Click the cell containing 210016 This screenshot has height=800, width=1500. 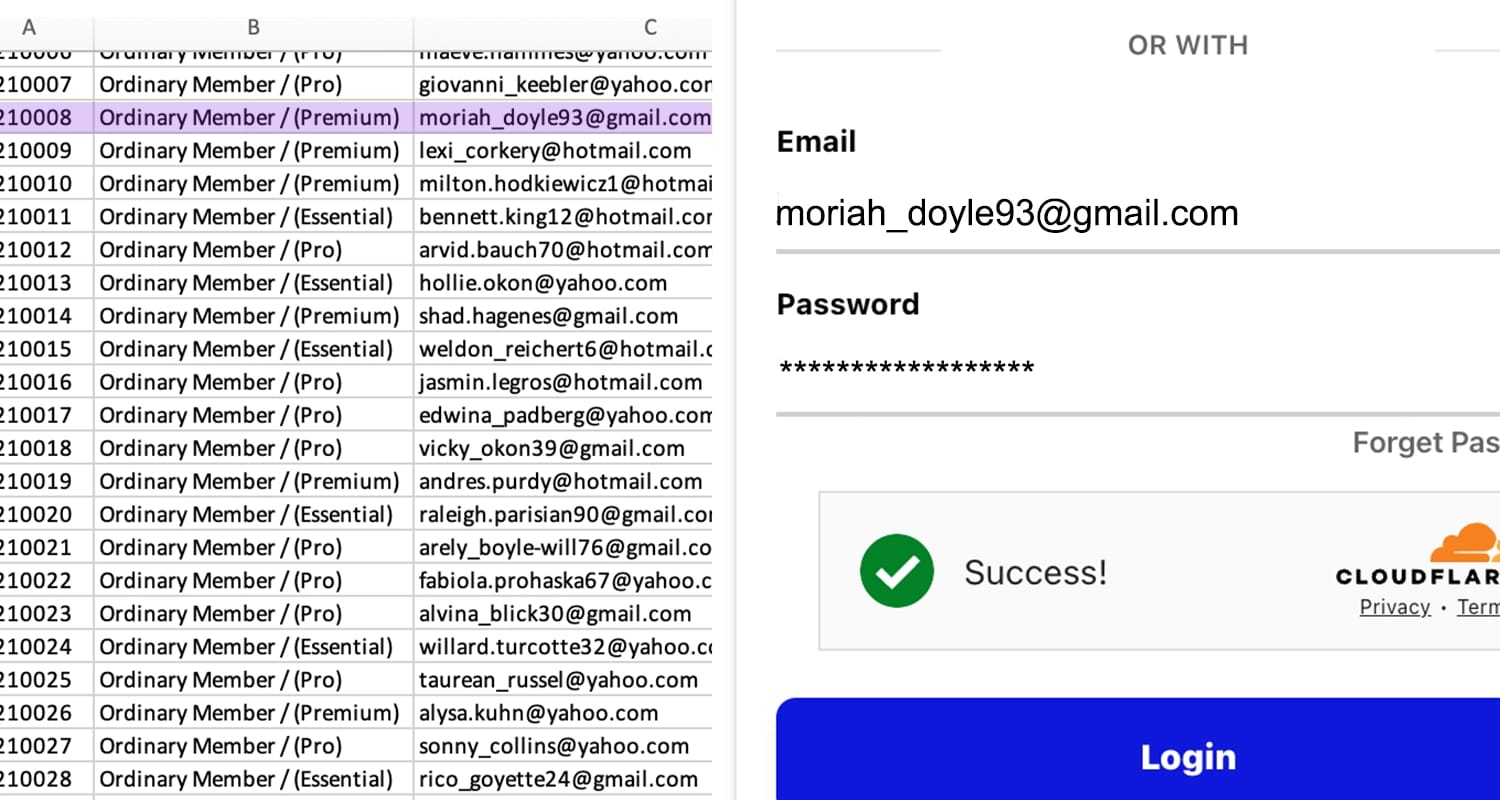pyautogui.click(x=40, y=381)
